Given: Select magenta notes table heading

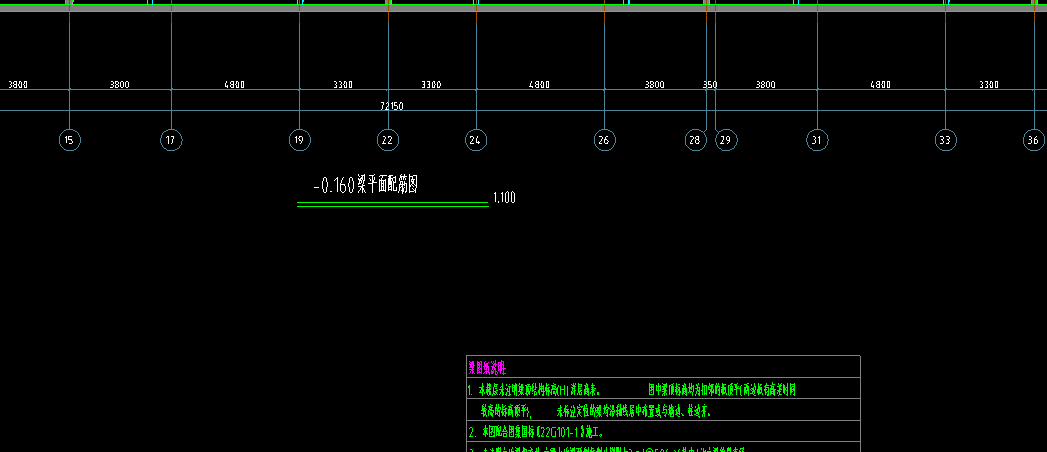Looking at the screenshot, I should point(487,367).
